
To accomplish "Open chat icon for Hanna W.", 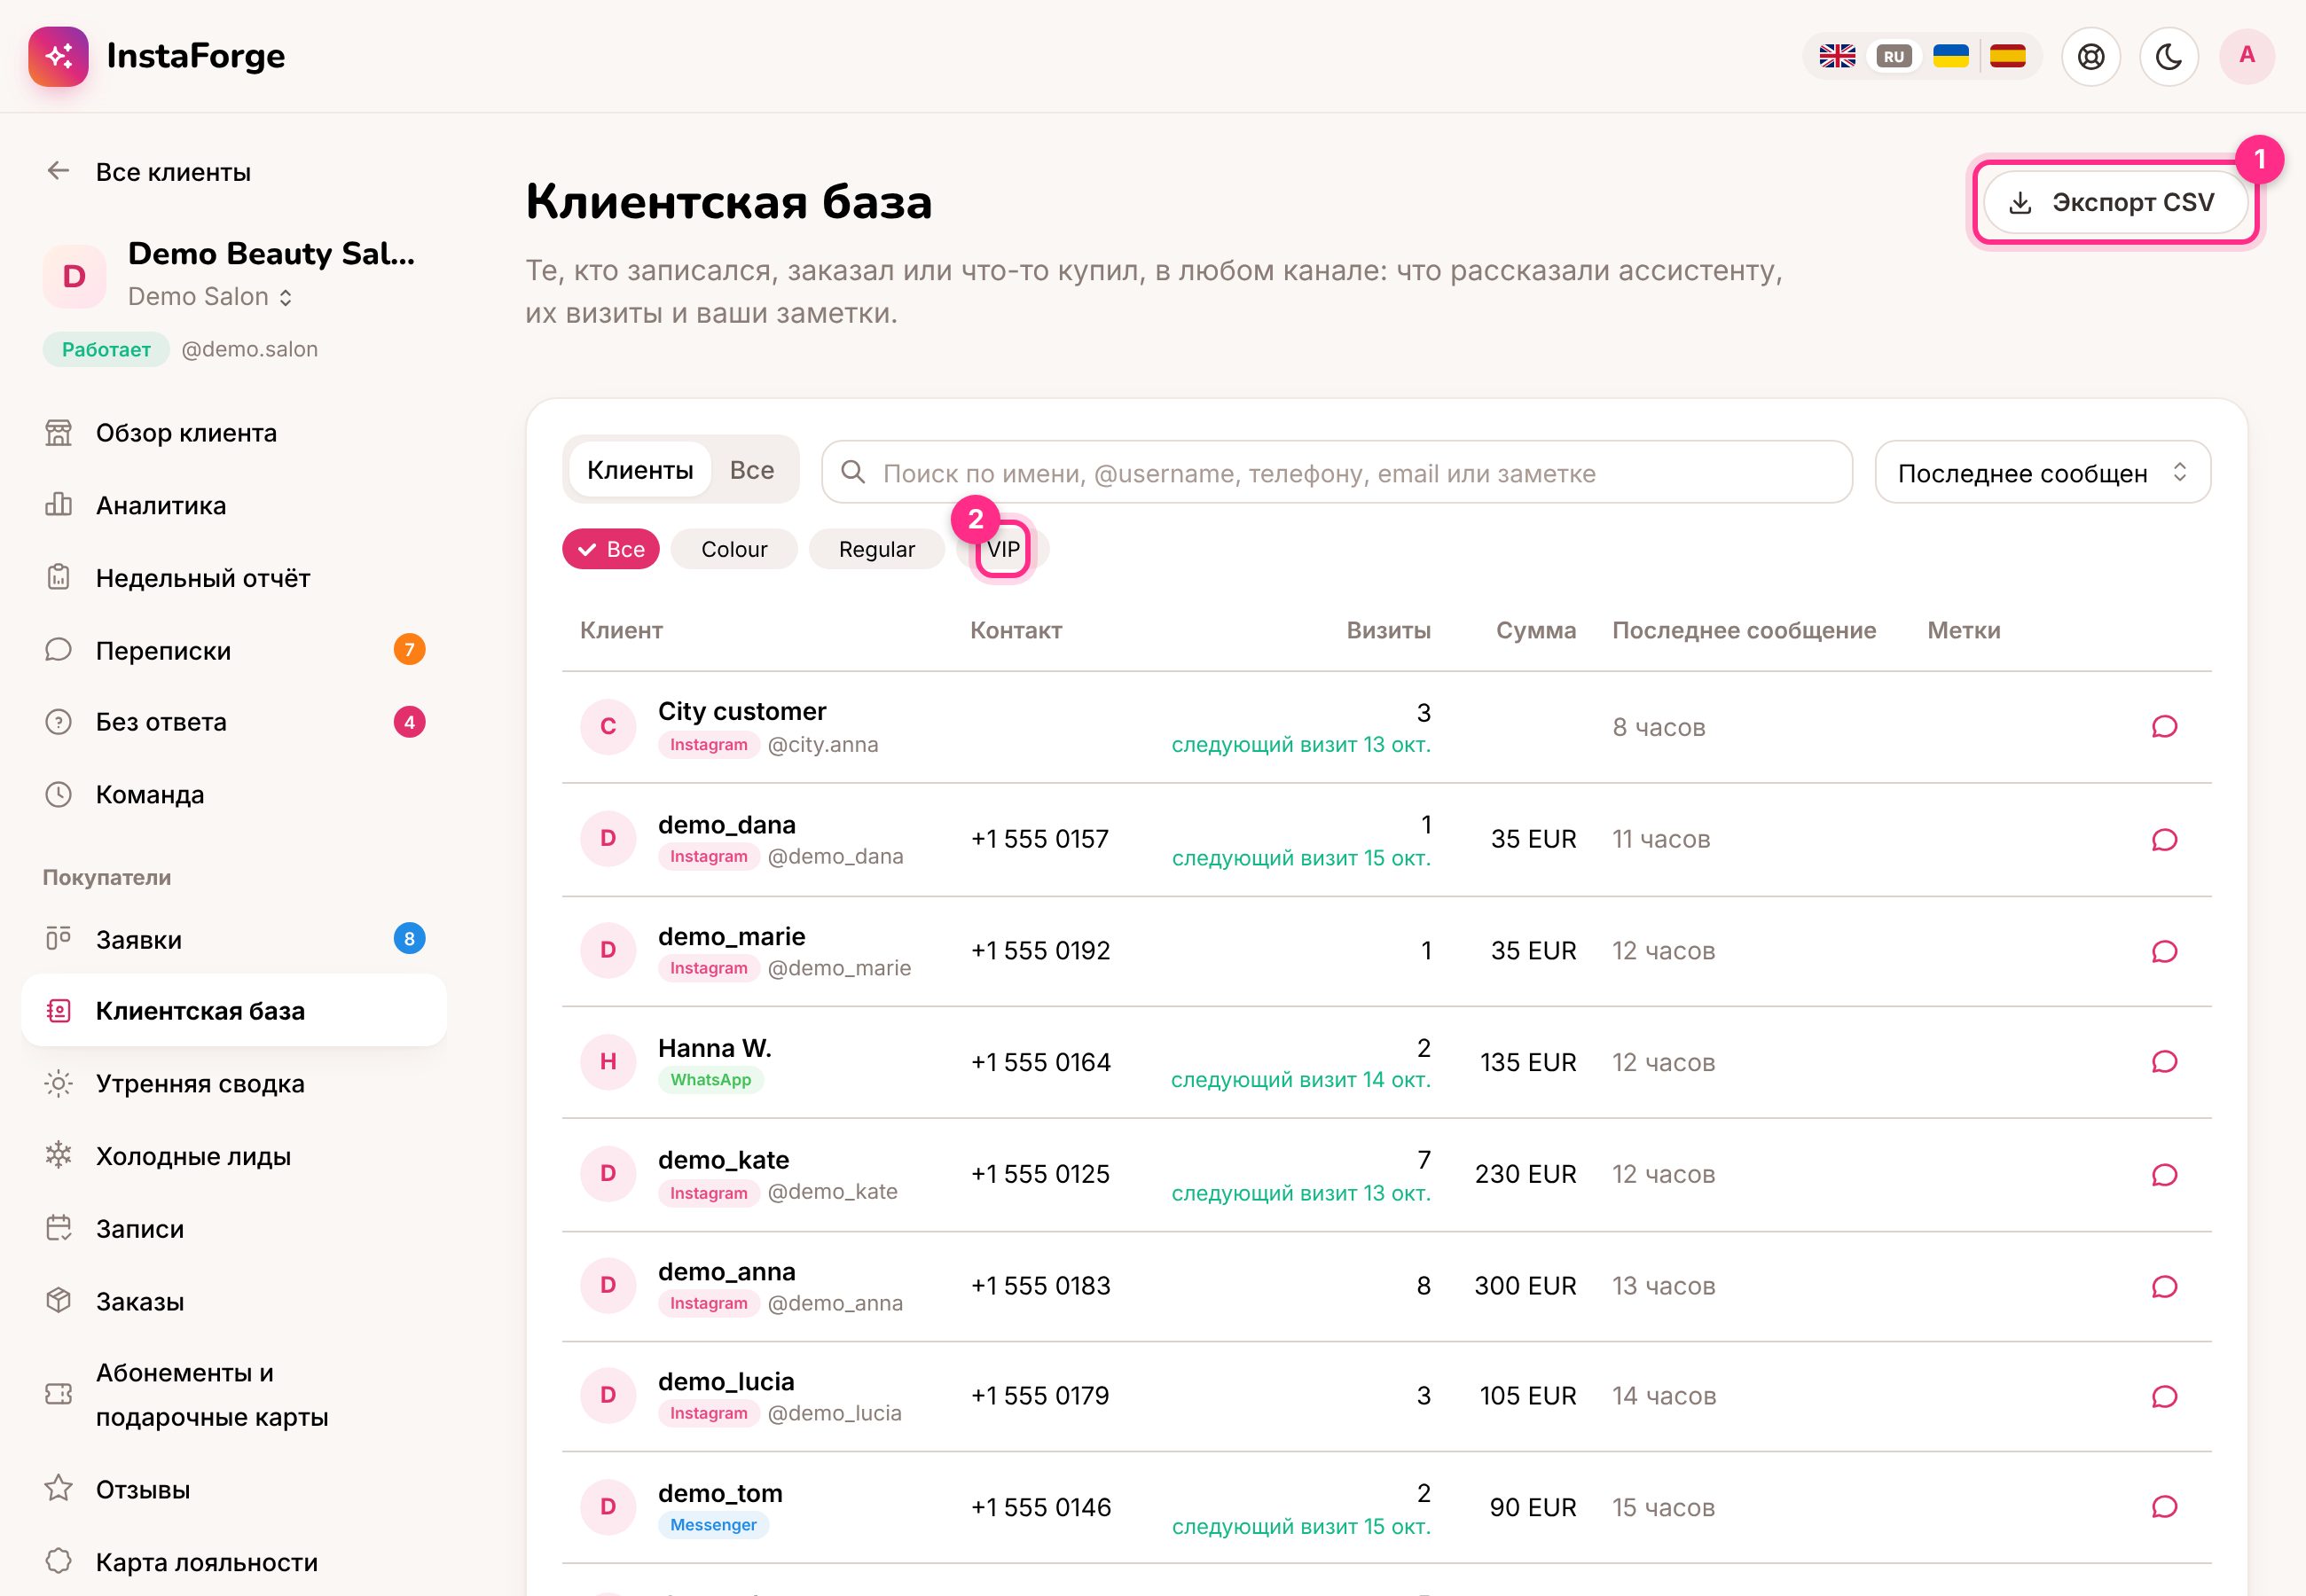I will click(x=2164, y=1062).
